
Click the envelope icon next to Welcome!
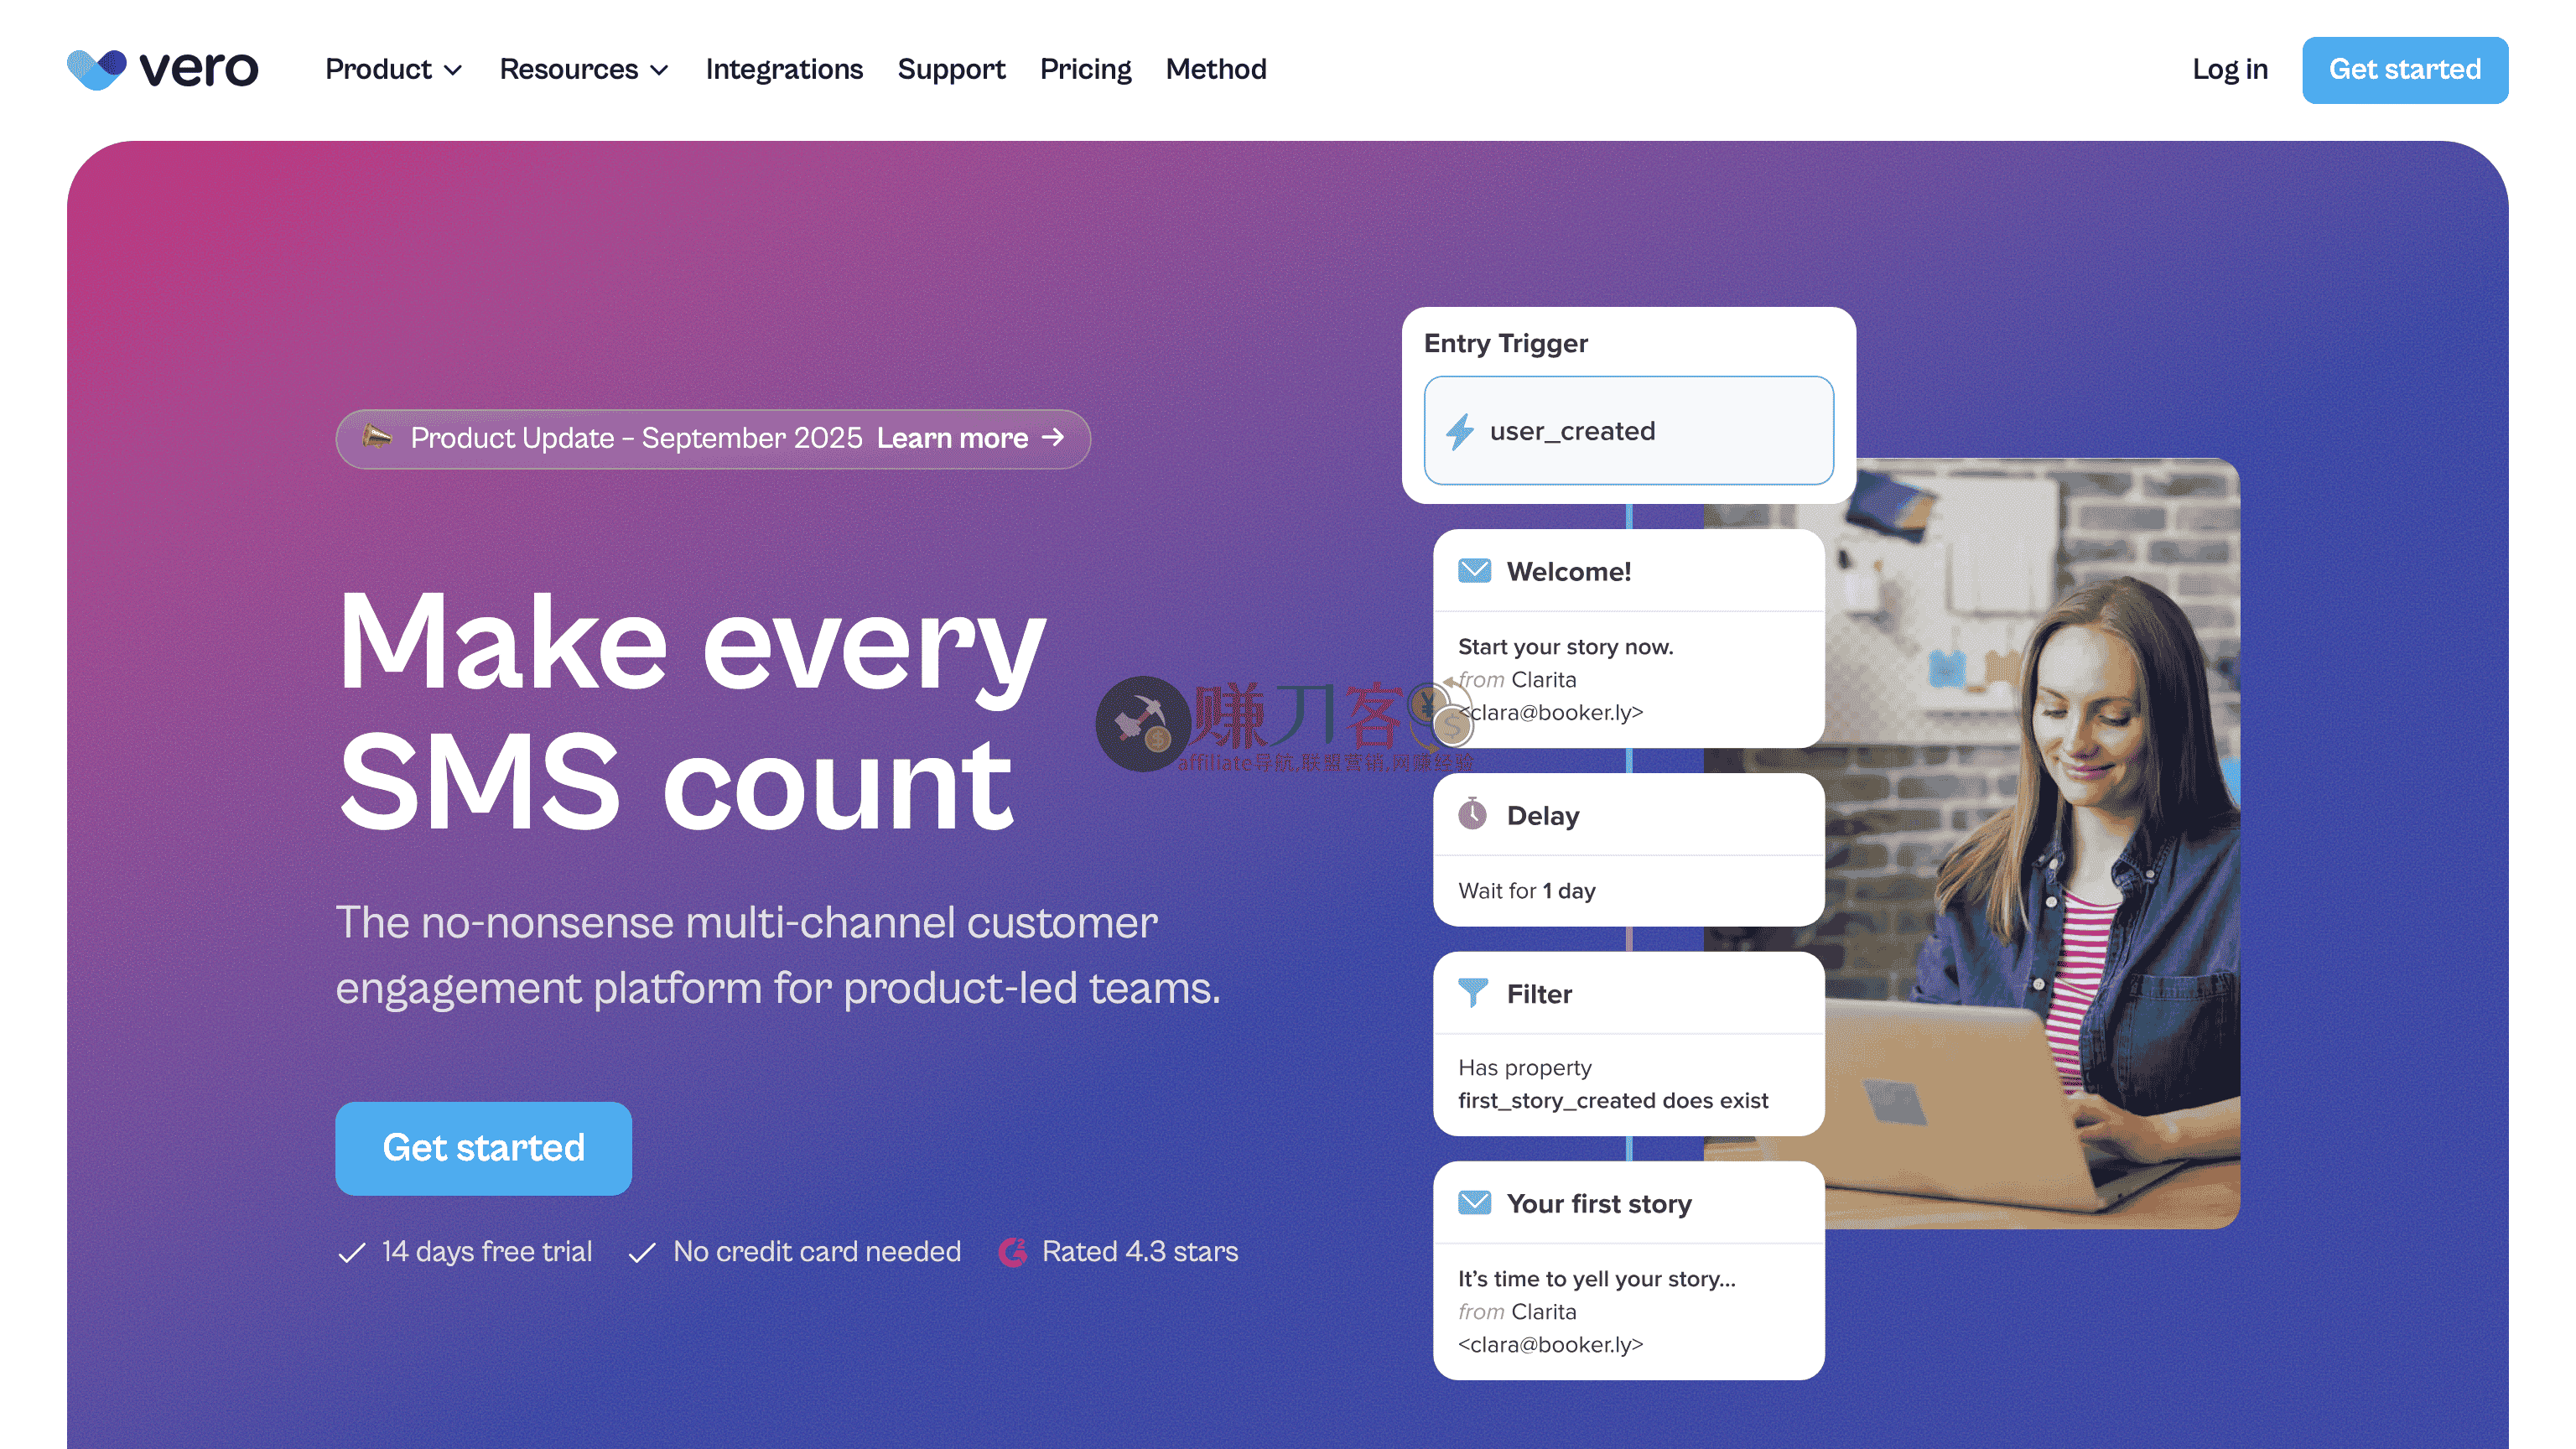coord(1474,571)
